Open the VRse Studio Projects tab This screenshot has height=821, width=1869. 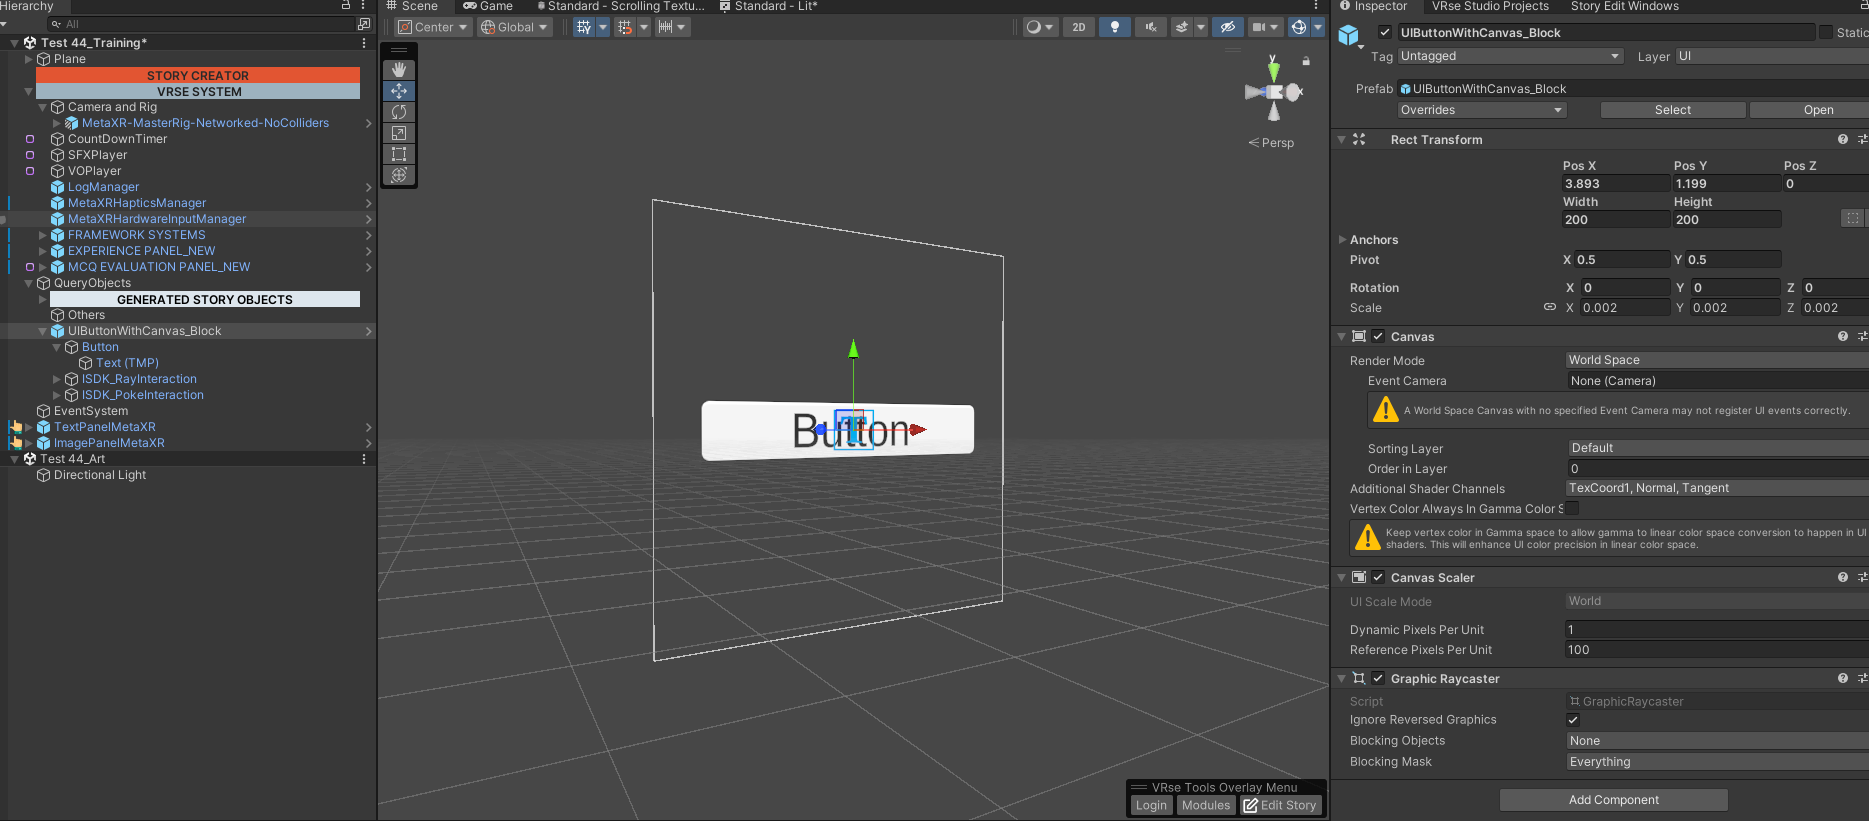(1490, 6)
